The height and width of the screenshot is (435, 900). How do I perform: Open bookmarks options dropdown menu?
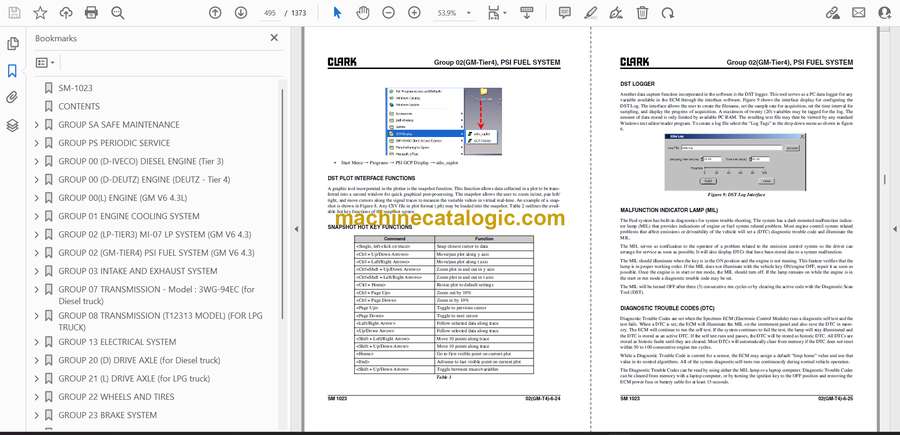pyautogui.click(x=45, y=63)
